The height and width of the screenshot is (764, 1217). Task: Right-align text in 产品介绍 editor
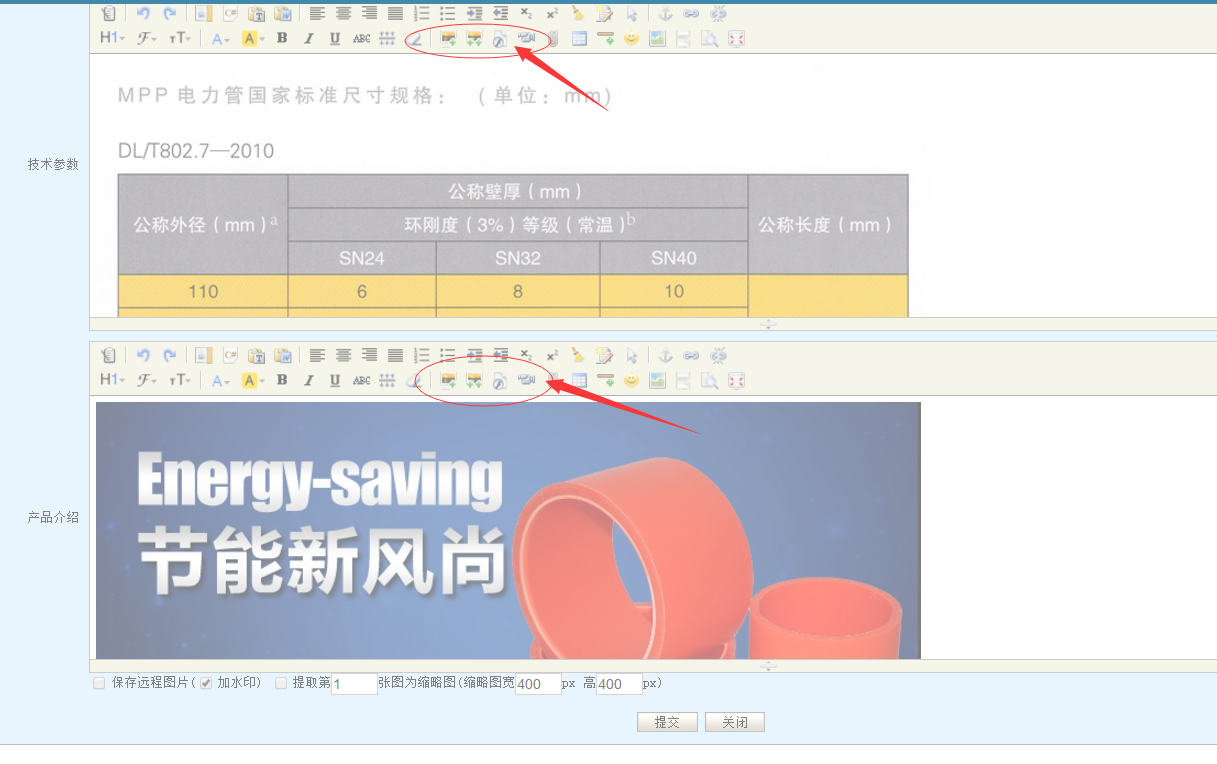369,355
